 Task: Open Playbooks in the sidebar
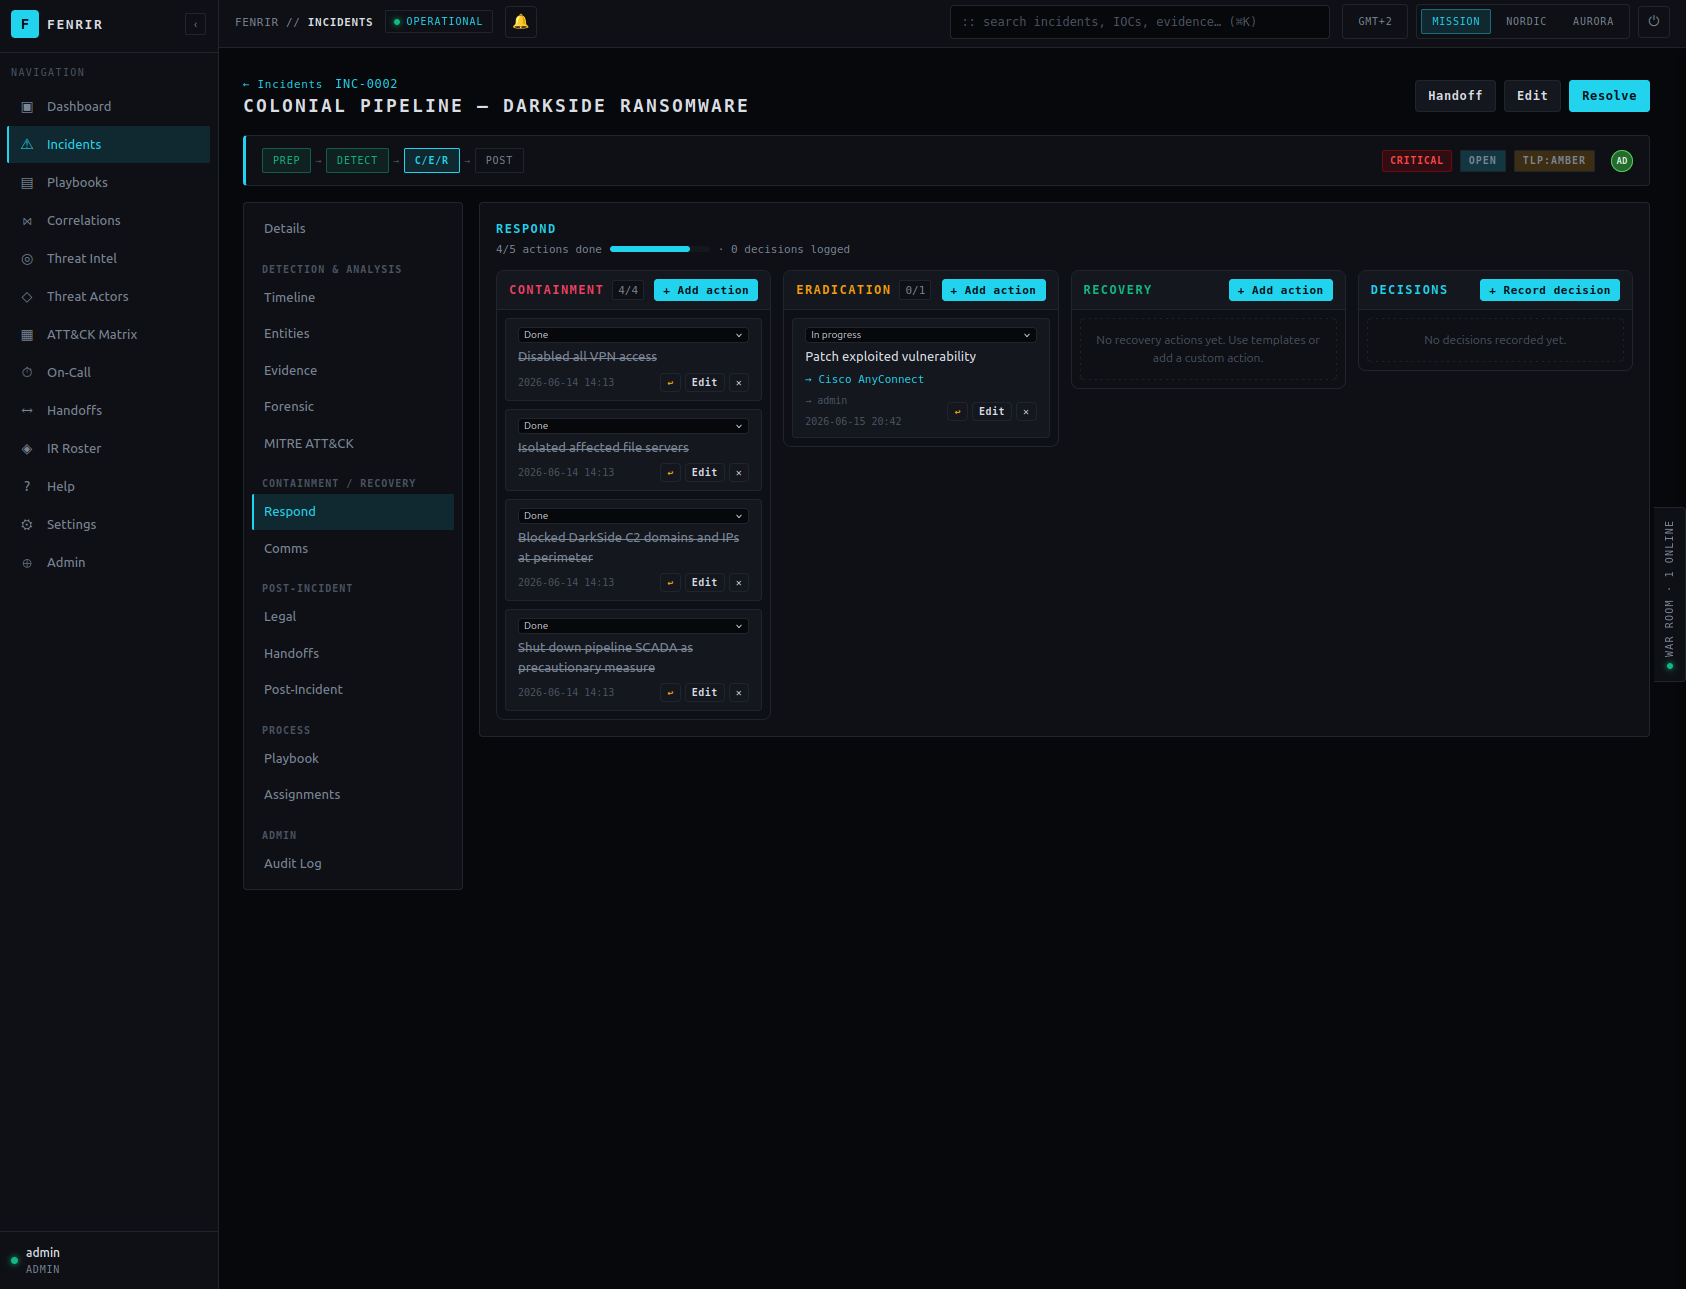click(109, 182)
